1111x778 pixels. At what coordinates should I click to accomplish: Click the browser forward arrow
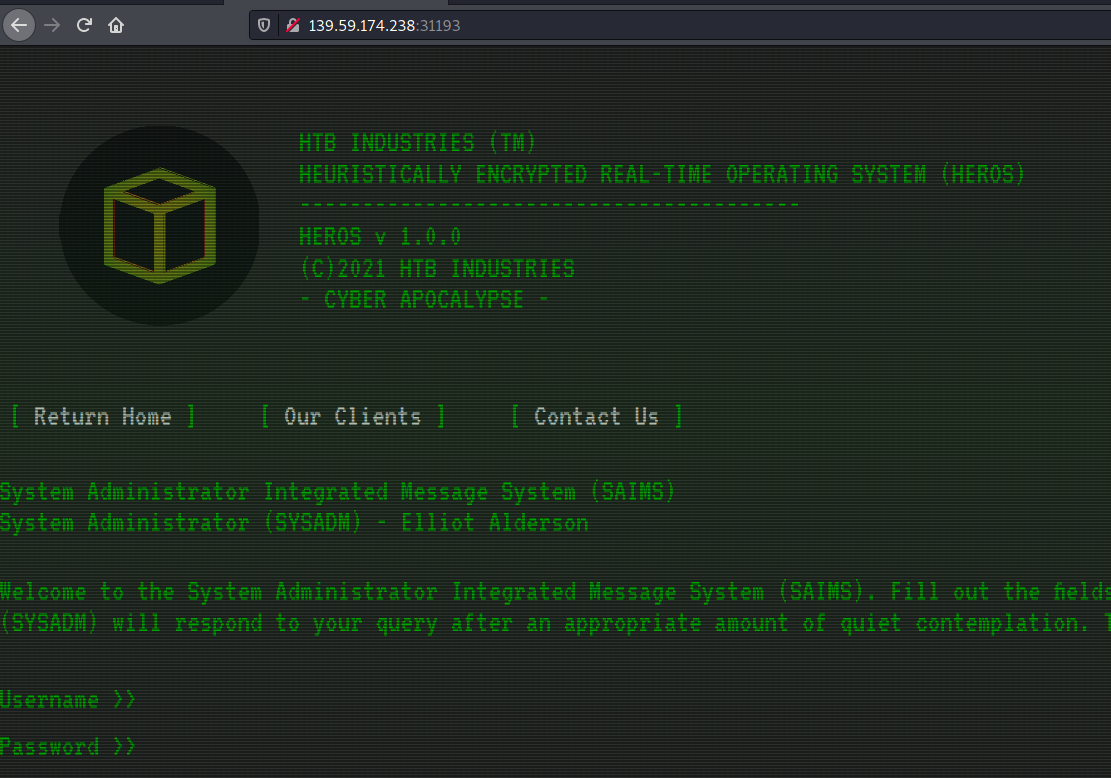click(52, 26)
